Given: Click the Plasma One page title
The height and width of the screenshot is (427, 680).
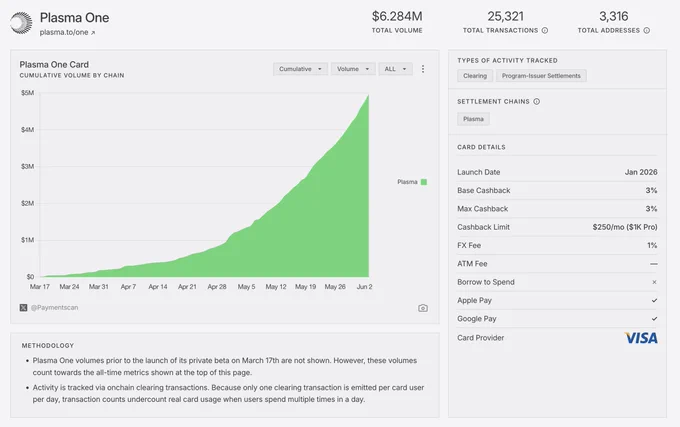Looking at the screenshot, I should pos(75,18).
